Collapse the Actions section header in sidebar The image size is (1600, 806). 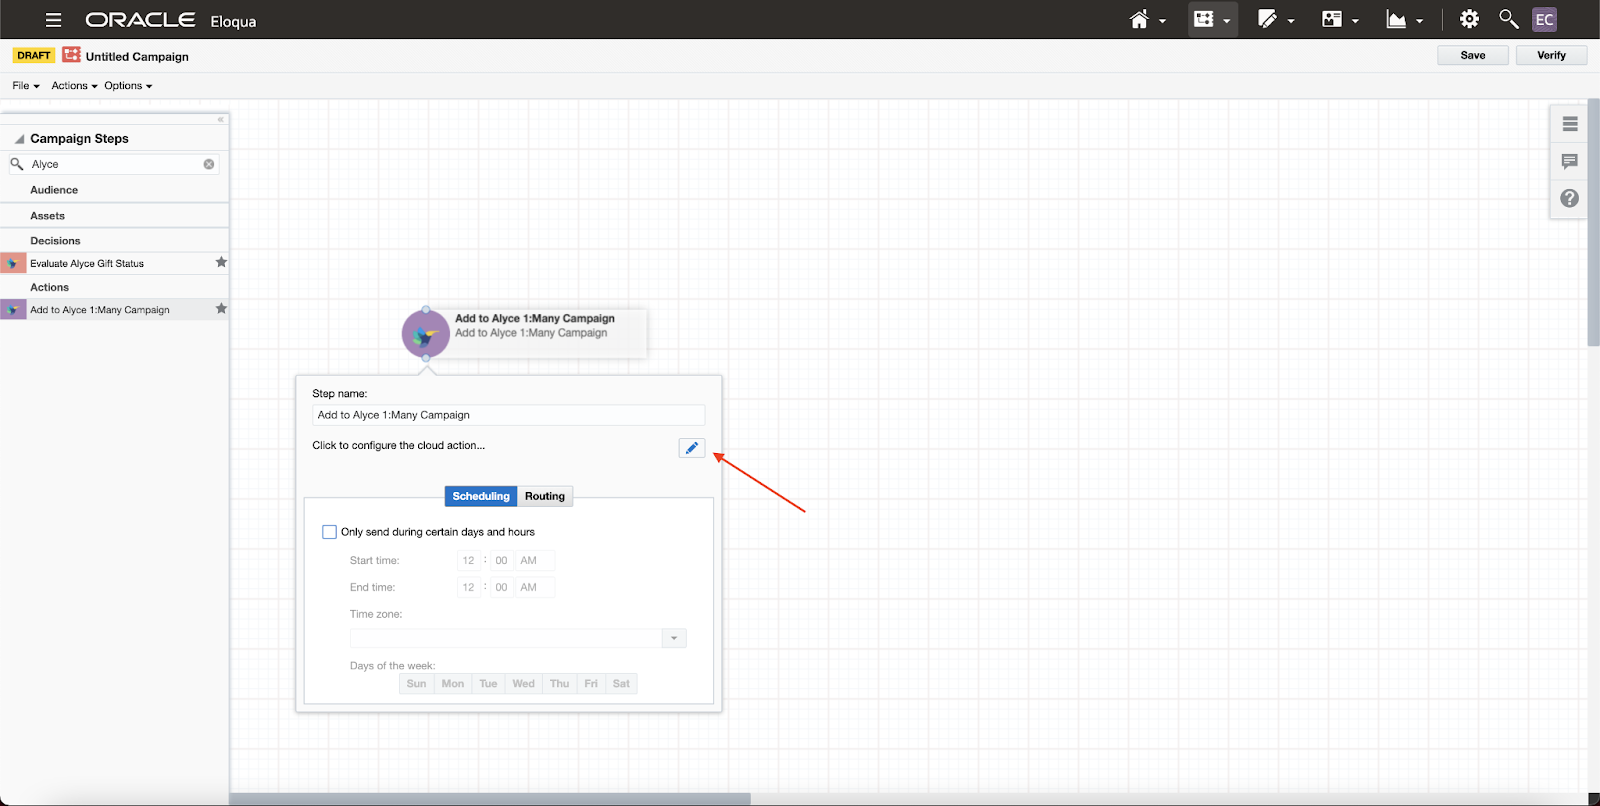point(49,287)
